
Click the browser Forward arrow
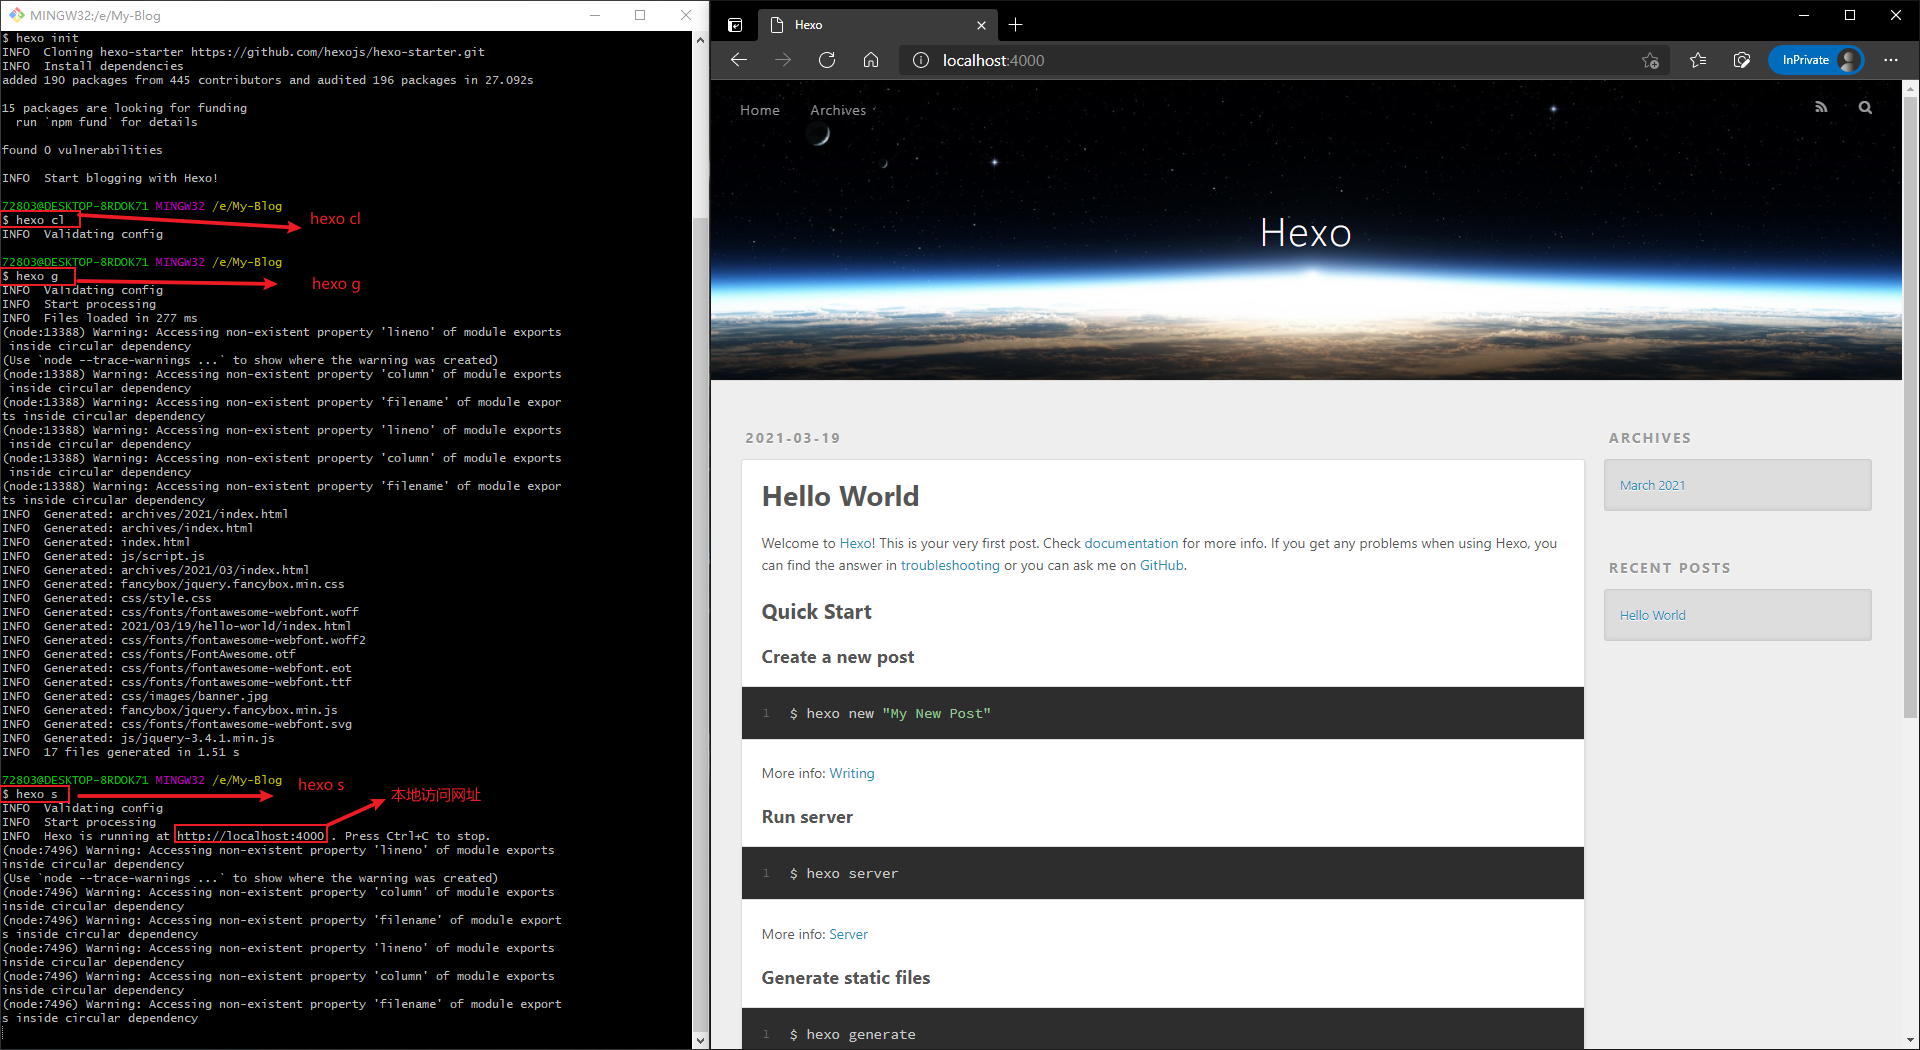[783, 60]
